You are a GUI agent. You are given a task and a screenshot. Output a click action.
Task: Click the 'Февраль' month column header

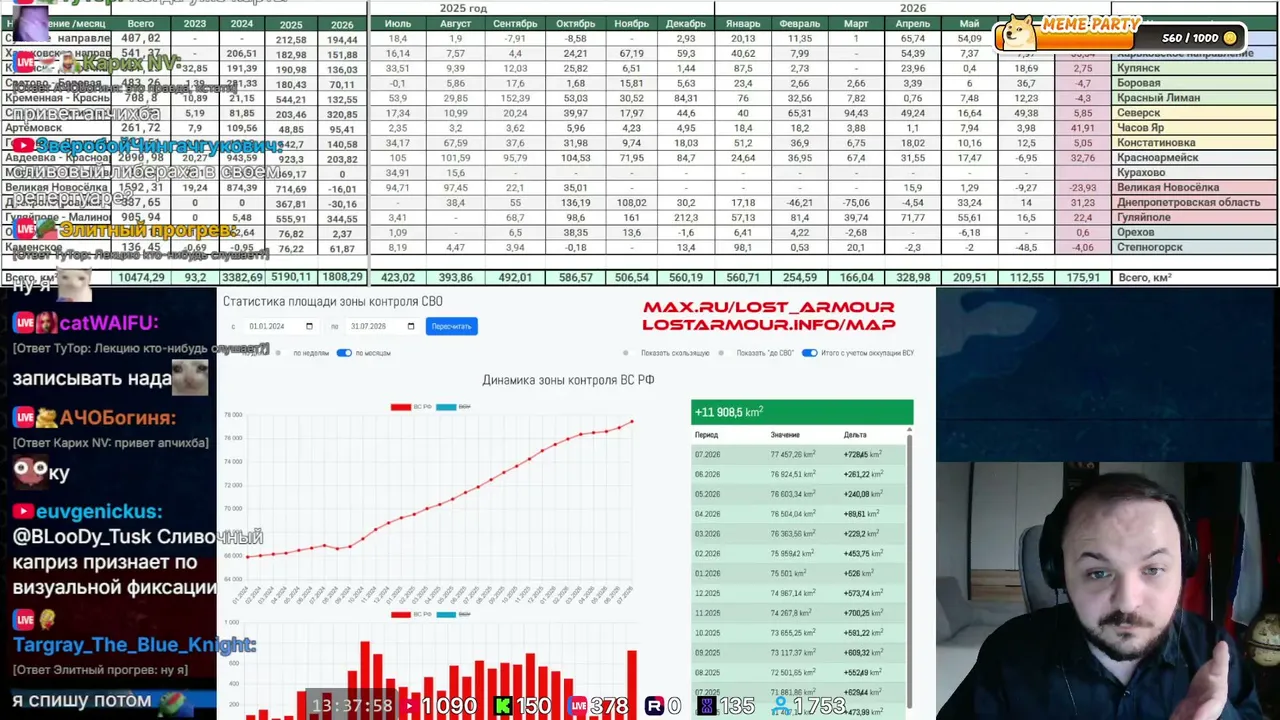pyautogui.click(x=799, y=24)
